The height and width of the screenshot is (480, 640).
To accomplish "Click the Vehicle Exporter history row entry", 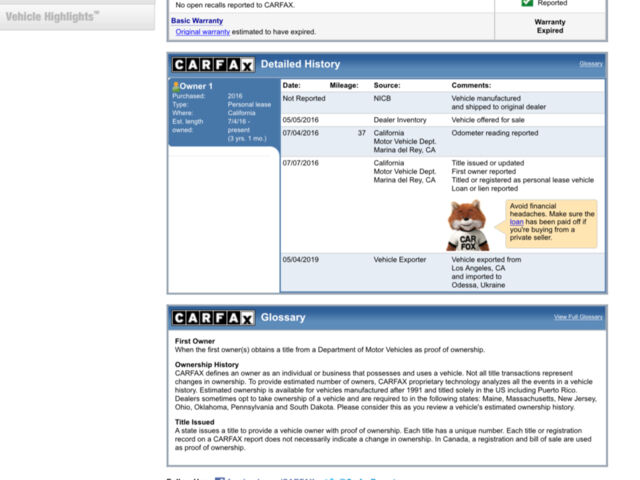I will pyautogui.click(x=443, y=272).
